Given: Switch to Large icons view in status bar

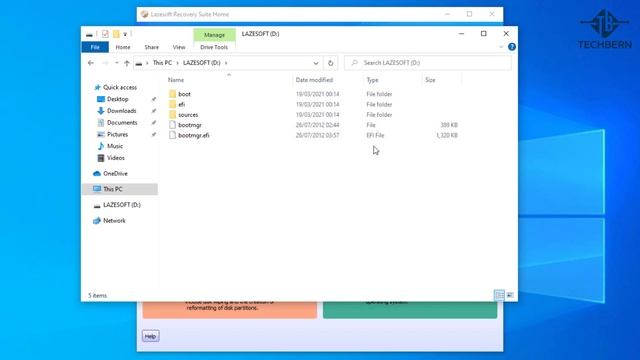Looking at the screenshot, I should [x=510, y=295].
